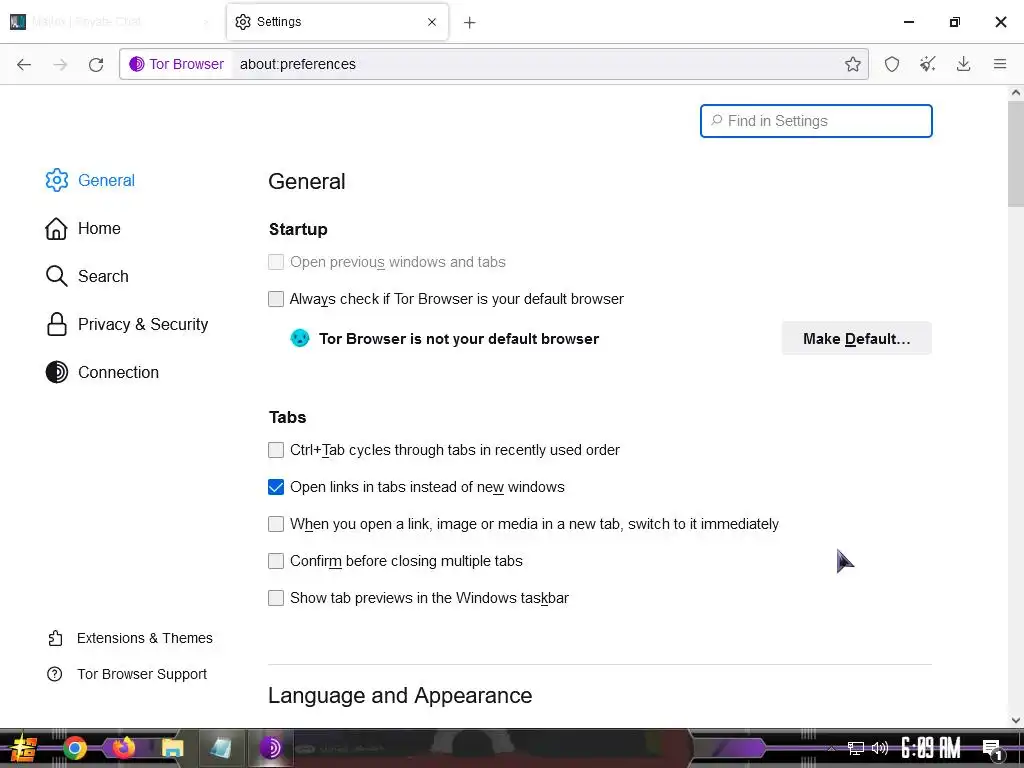Screen dimensions: 1024x768
Task: Show hidden system tray icons chevron
Action: pyautogui.click(x=831, y=748)
